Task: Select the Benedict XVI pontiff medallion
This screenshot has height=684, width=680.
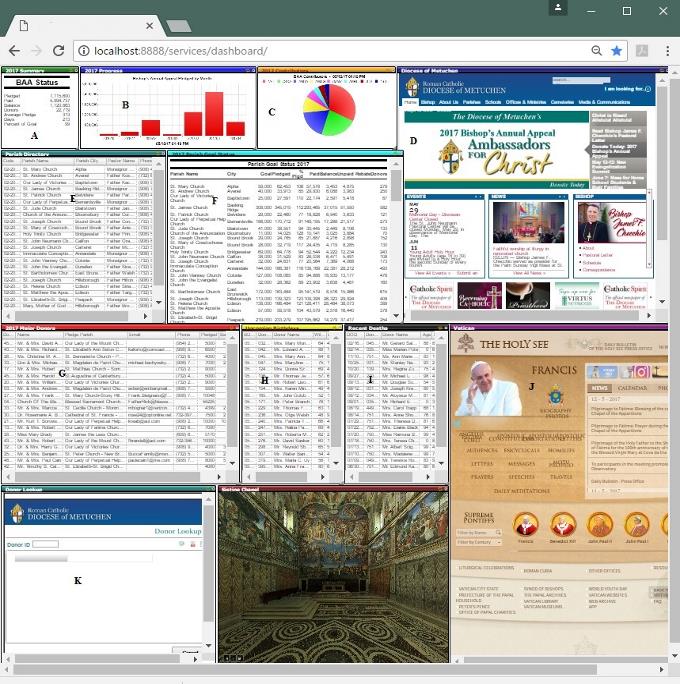Action: 563,525
